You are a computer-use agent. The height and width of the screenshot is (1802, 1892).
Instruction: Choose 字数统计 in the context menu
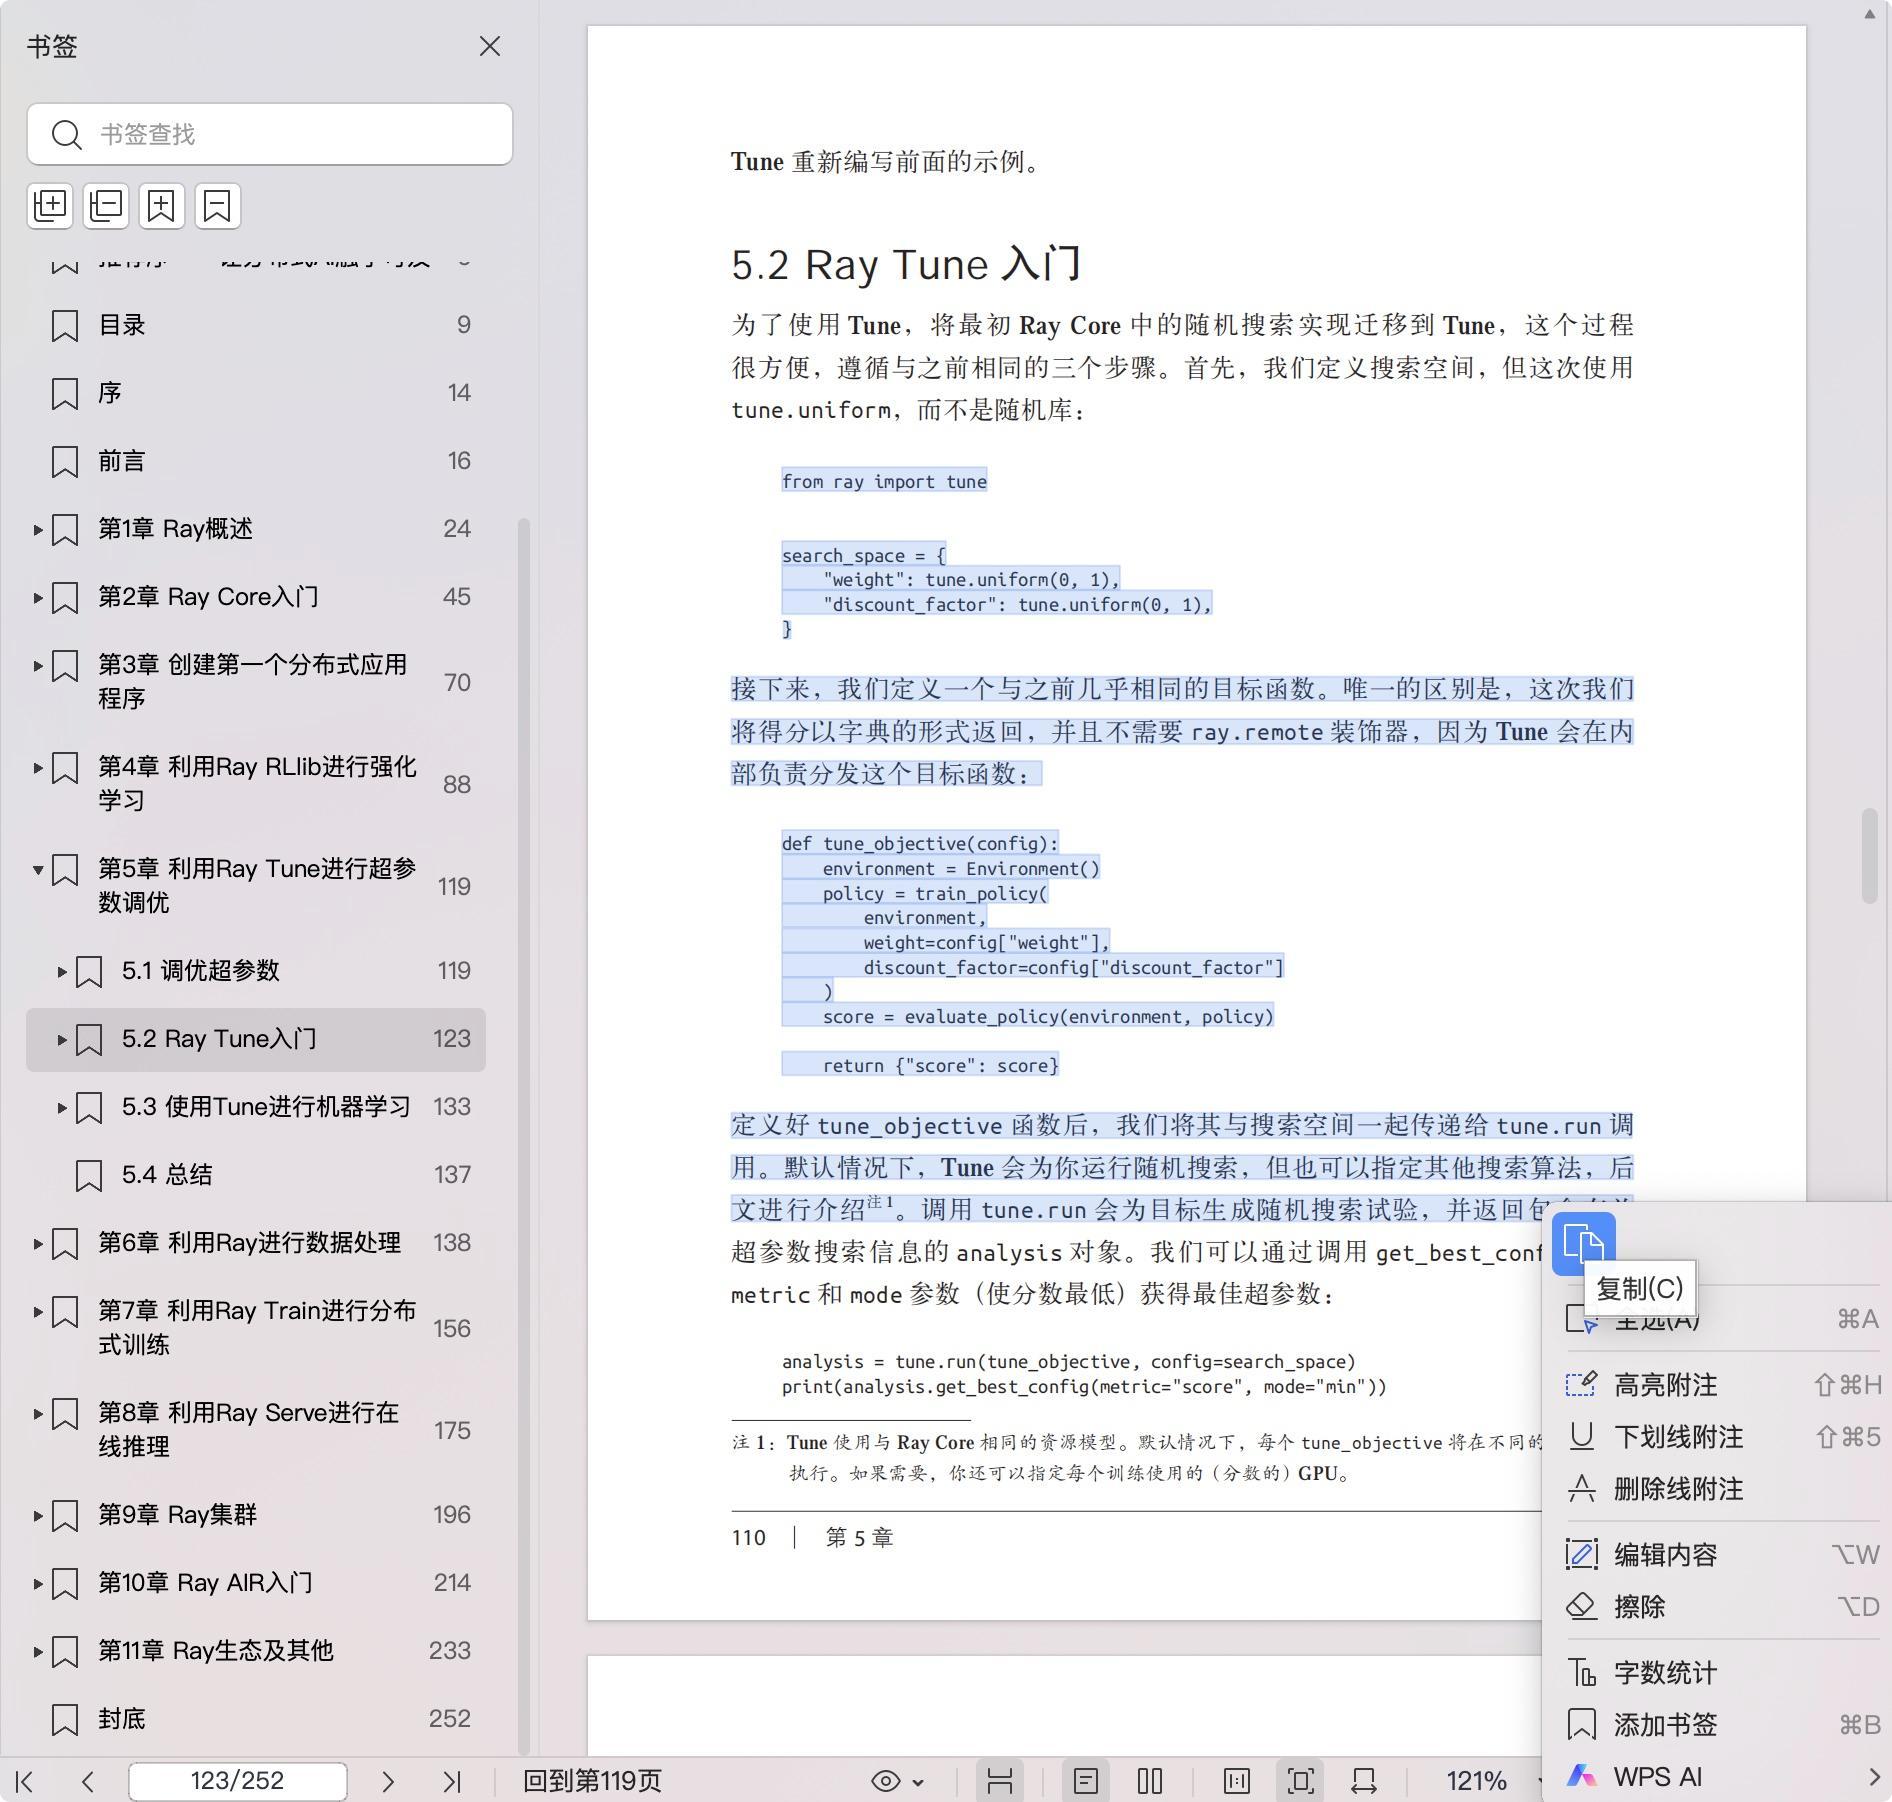click(x=1665, y=1673)
